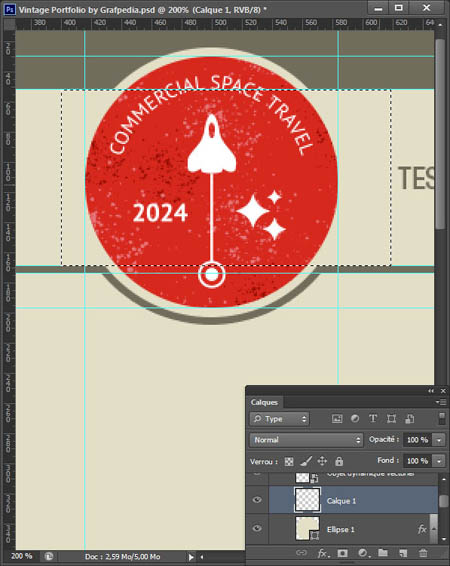The image size is (450, 566).
Task: Create a new layer group folder
Action: coord(383,553)
